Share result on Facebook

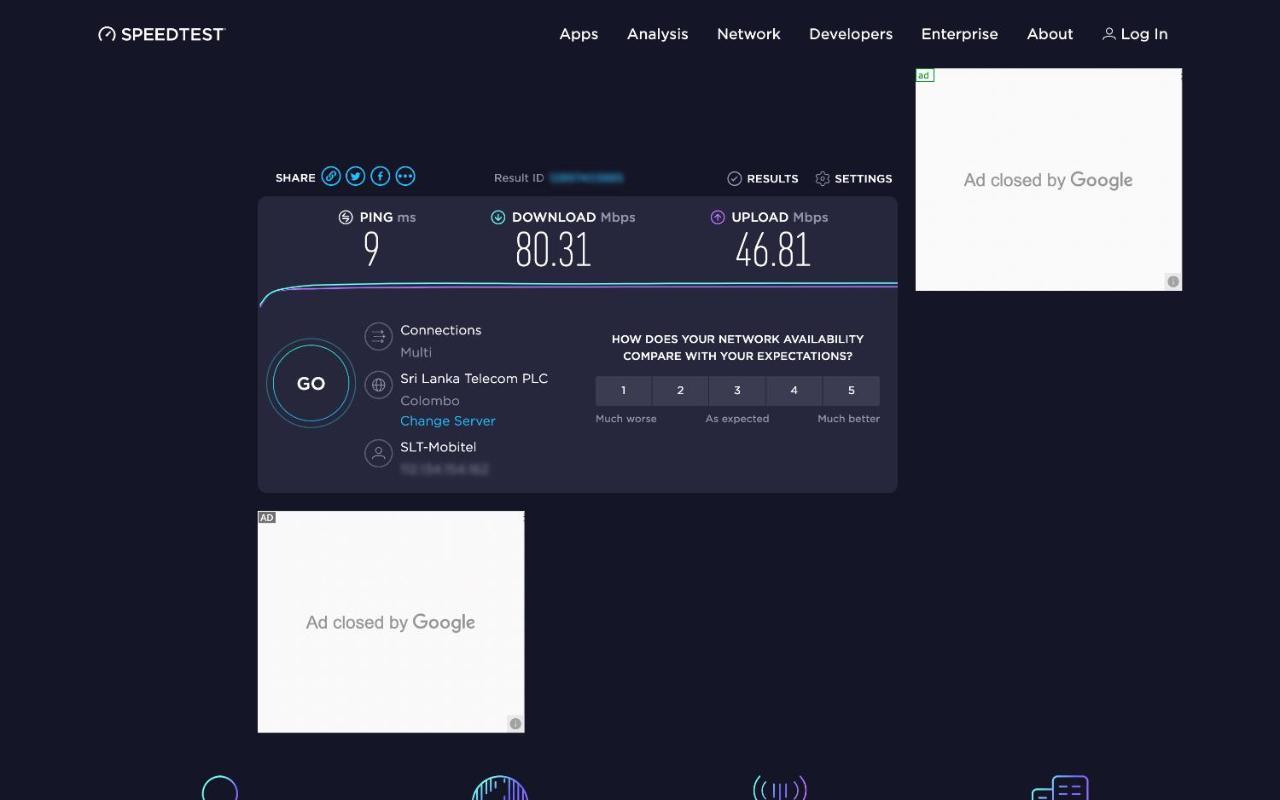(381, 176)
